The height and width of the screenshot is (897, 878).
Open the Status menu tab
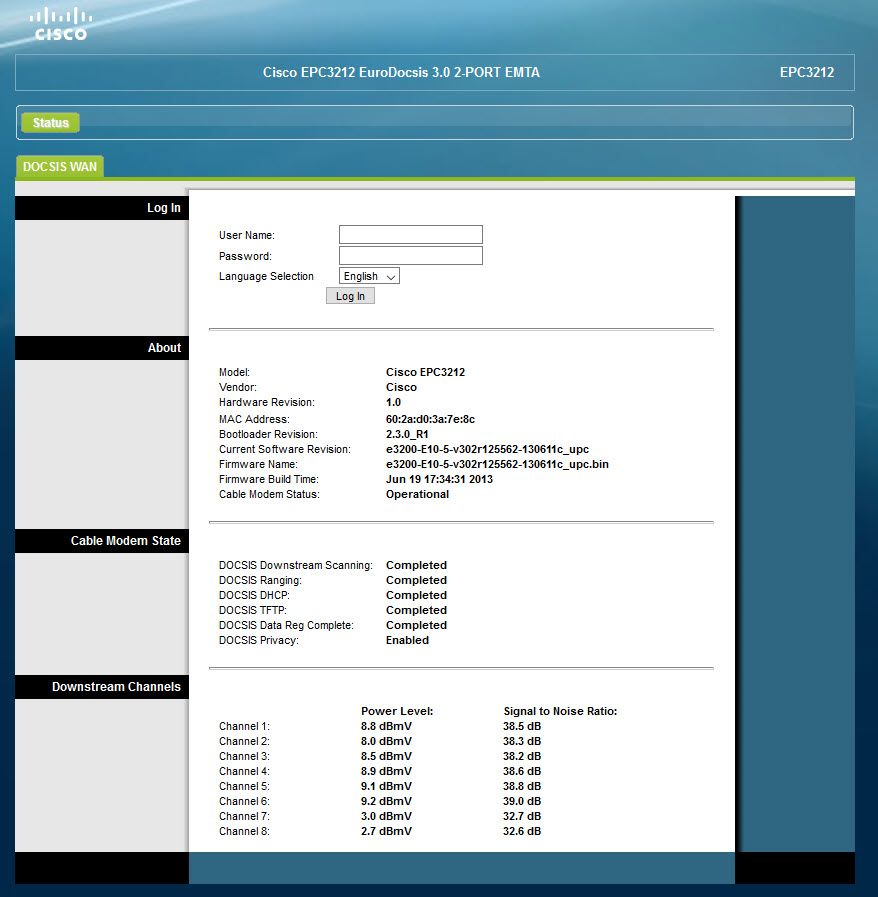point(50,122)
